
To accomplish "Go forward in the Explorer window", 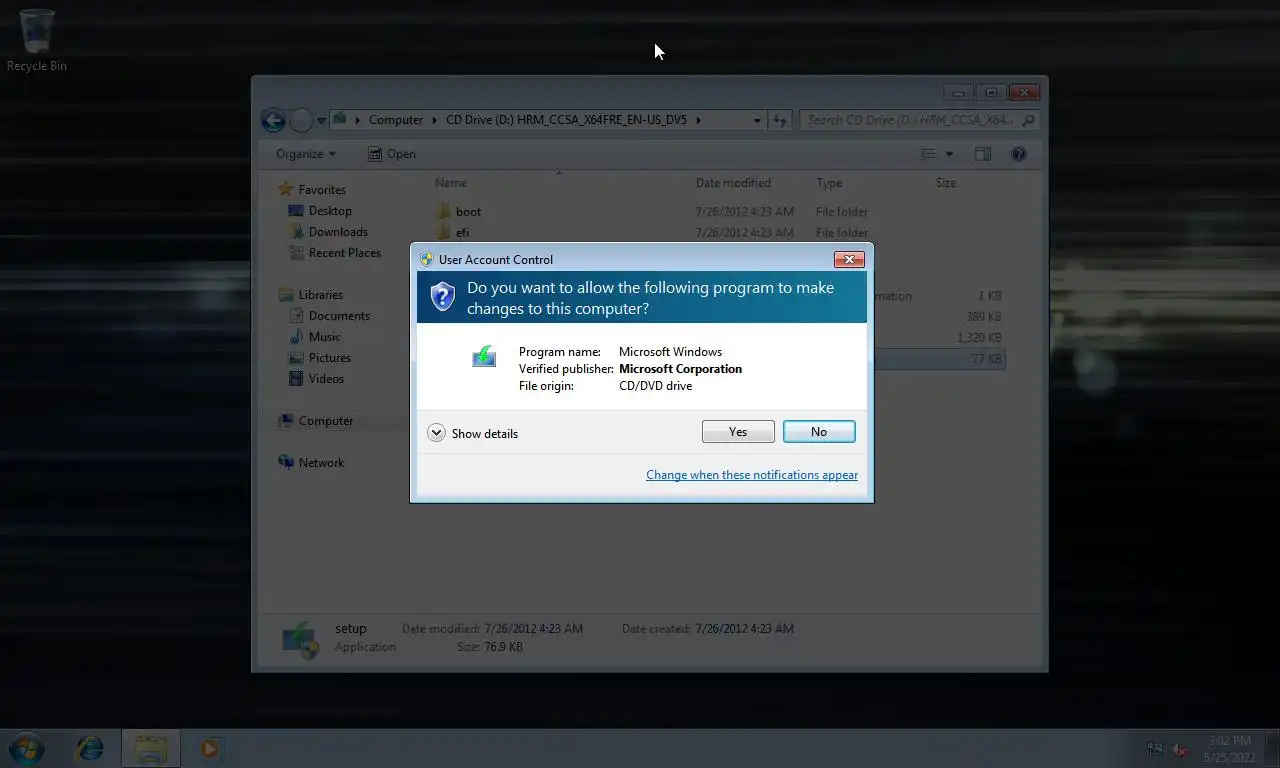I will click(x=301, y=120).
